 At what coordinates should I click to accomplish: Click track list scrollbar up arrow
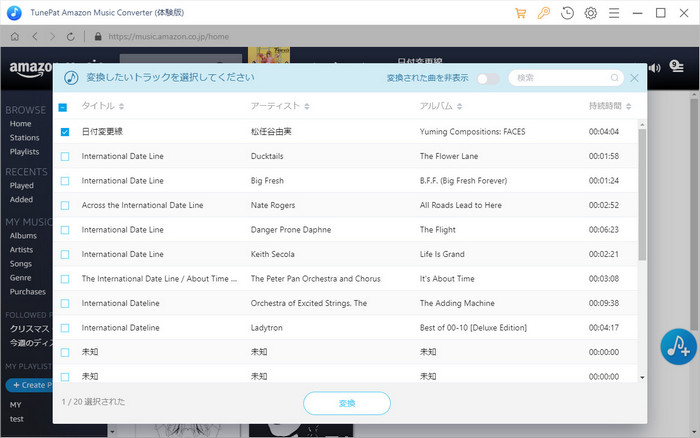coord(642,125)
